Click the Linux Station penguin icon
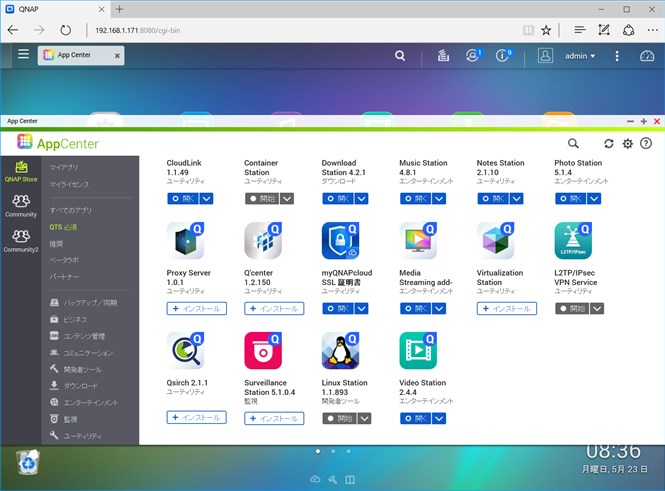665x491 pixels. click(x=341, y=351)
